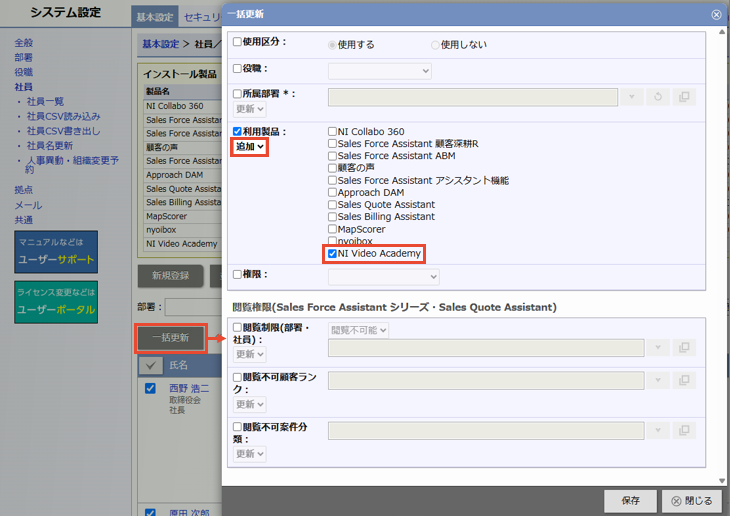Check 顧客の声 product checkbox
The height and width of the screenshot is (516, 730).
point(332,168)
